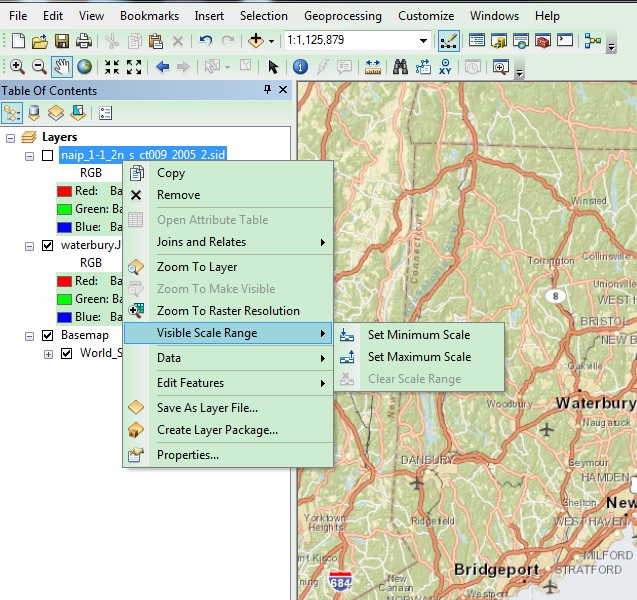The height and width of the screenshot is (600, 637).
Task: Click the List By Drawing Order icon
Action: 12,113
